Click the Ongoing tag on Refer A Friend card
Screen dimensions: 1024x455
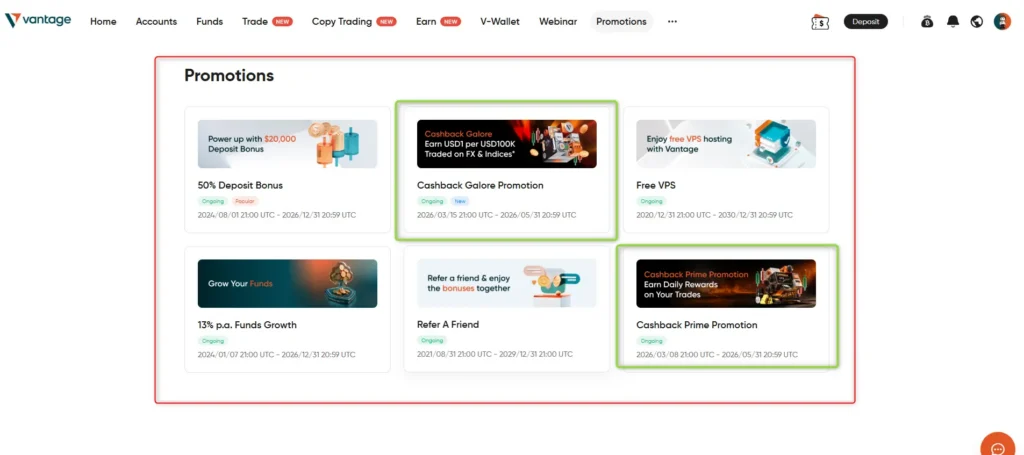pos(432,340)
